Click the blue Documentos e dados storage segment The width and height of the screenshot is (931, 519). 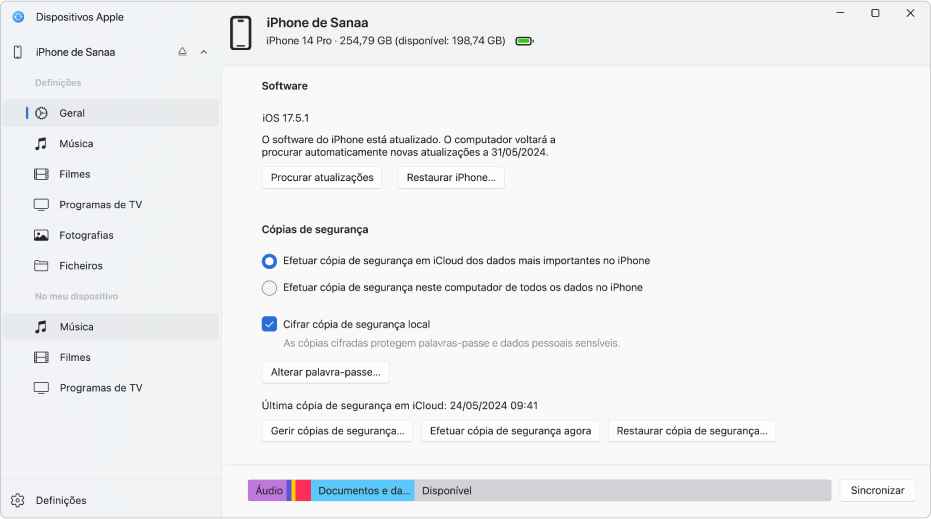coord(363,490)
